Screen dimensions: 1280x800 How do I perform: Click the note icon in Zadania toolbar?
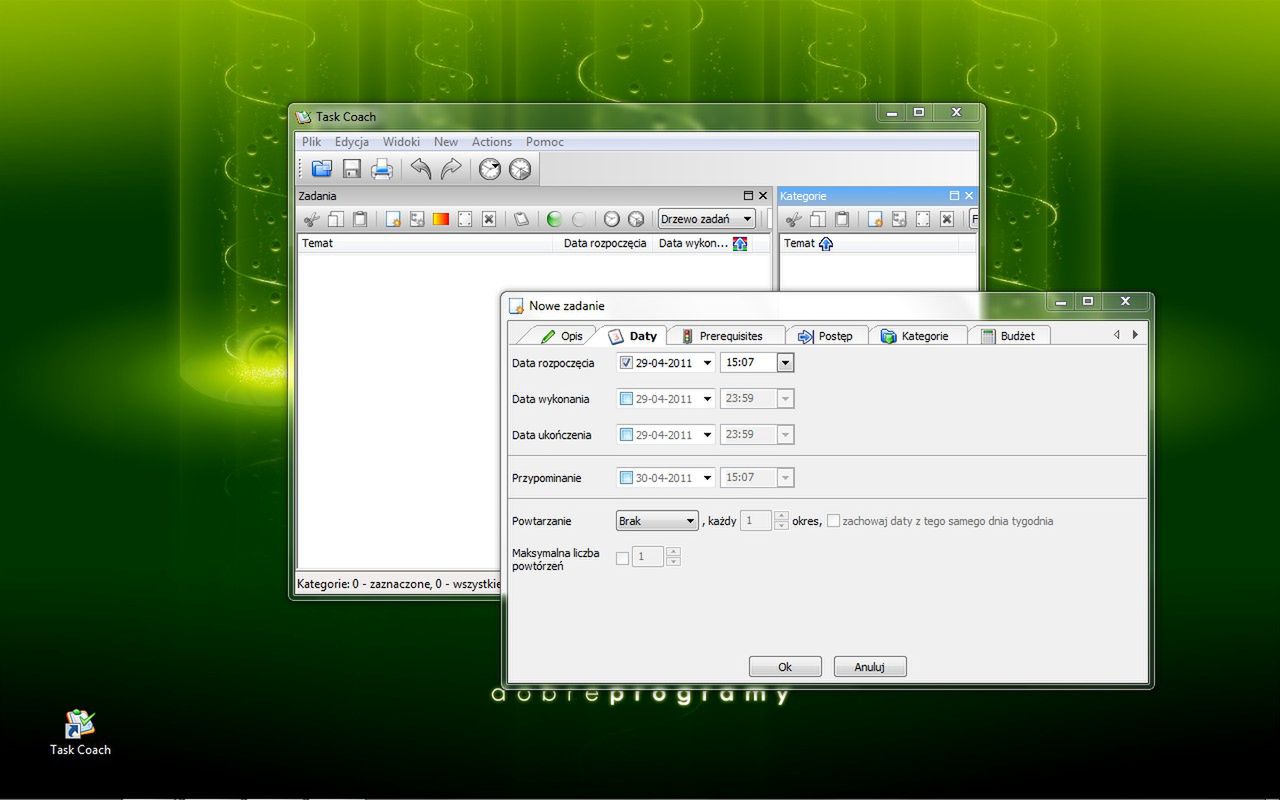click(521, 219)
